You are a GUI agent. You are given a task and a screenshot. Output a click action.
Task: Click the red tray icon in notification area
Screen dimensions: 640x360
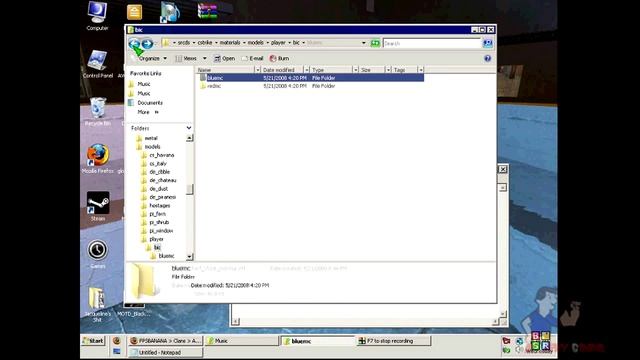pos(506,341)
